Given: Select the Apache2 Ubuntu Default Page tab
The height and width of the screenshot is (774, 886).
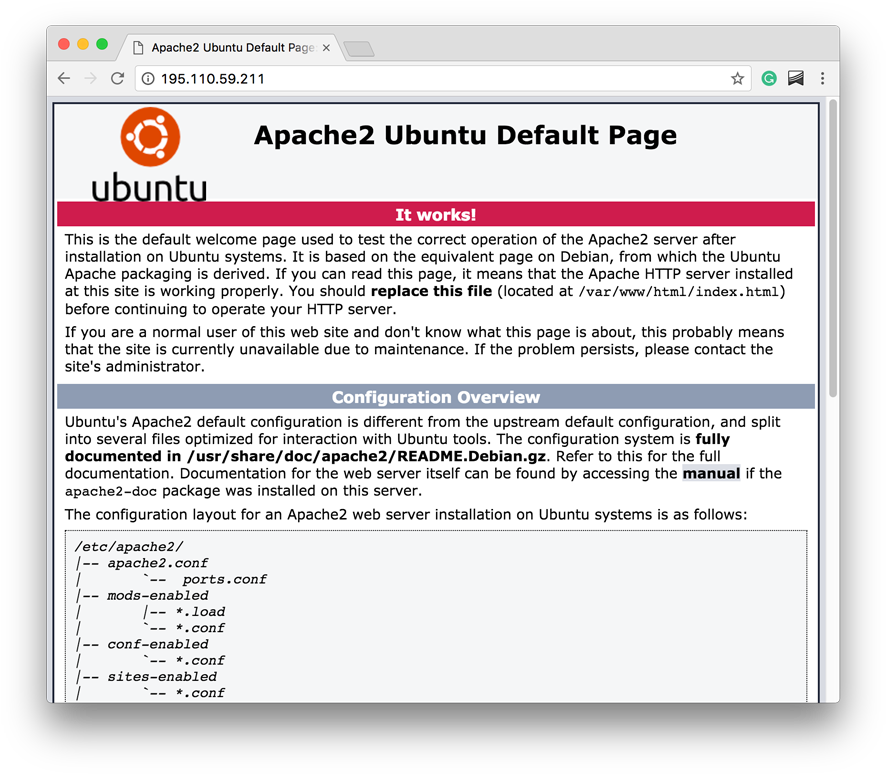Looking at the screenshot, I should tap(230, 45).
